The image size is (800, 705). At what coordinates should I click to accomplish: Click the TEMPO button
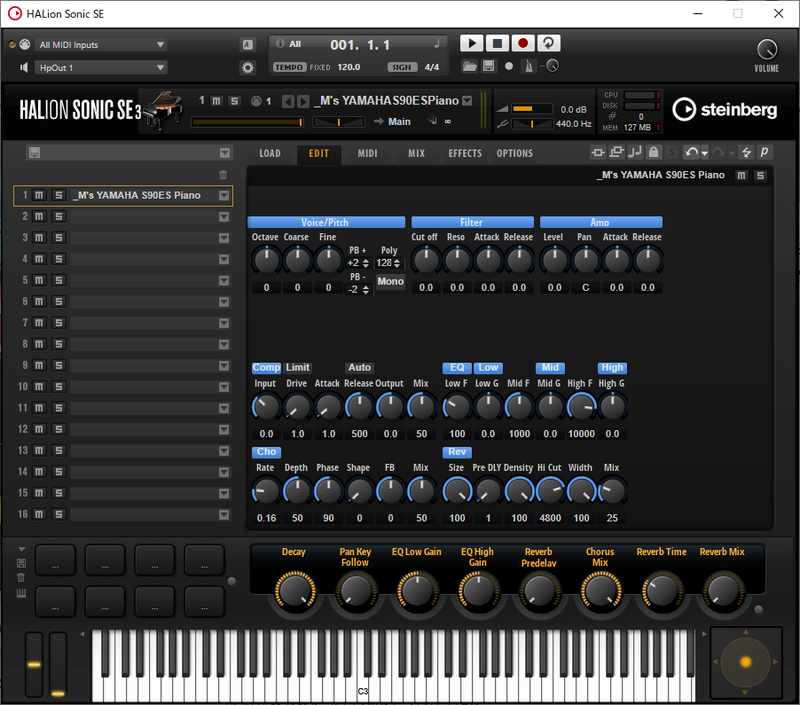point(289,67)
